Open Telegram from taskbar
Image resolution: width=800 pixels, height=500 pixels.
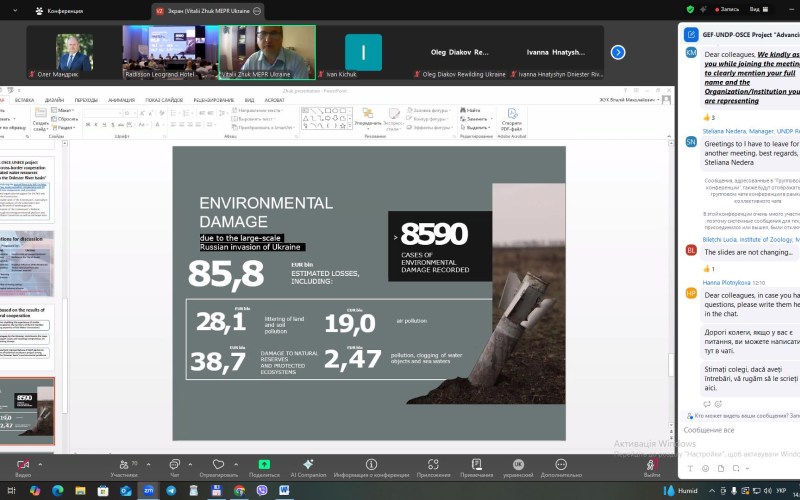[171, 491]
